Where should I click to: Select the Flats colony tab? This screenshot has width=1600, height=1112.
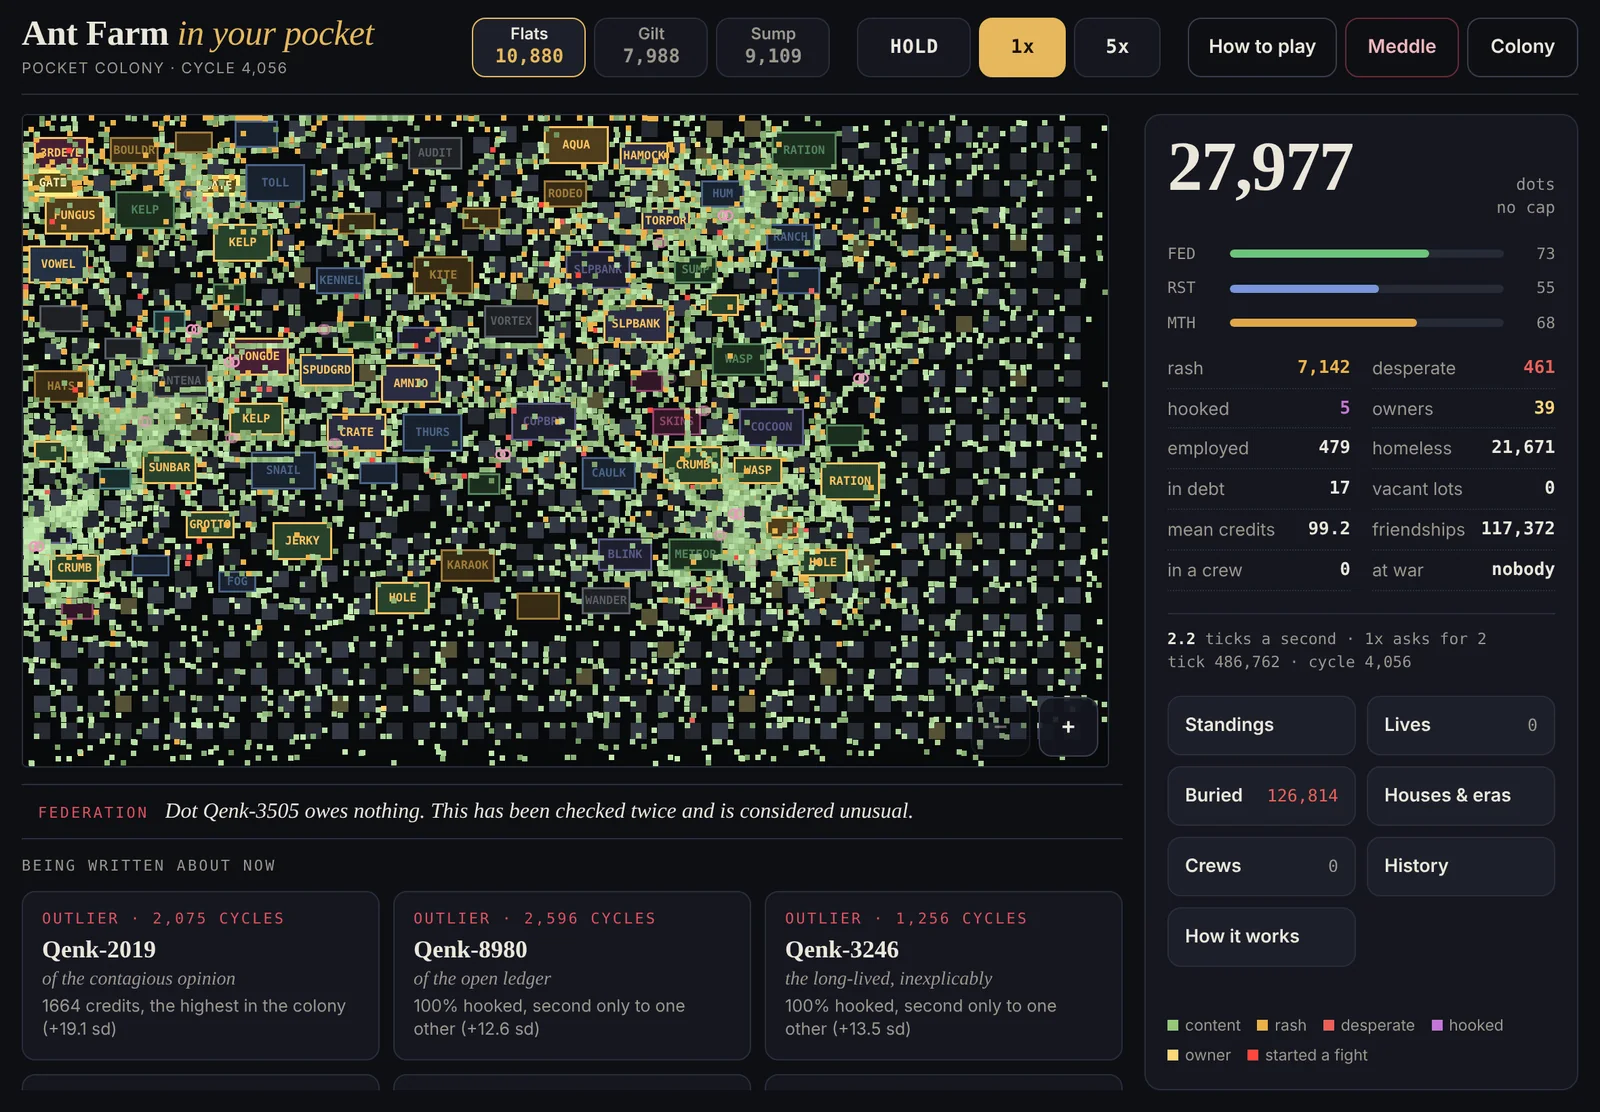click(x=529, y=47)
